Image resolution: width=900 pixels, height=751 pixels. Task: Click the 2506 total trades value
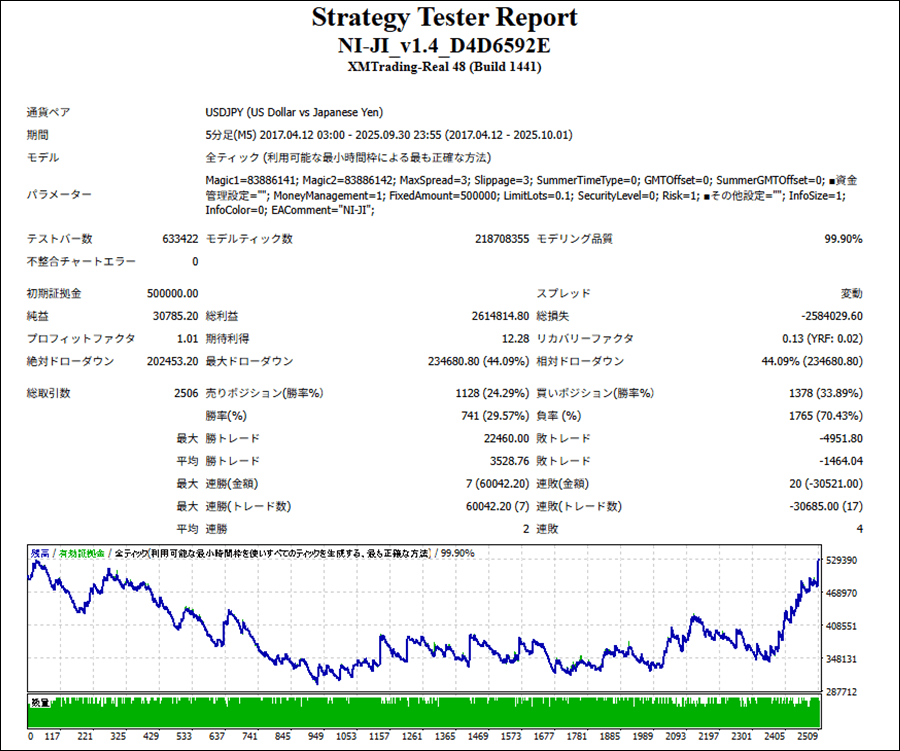tap(185, 393)
